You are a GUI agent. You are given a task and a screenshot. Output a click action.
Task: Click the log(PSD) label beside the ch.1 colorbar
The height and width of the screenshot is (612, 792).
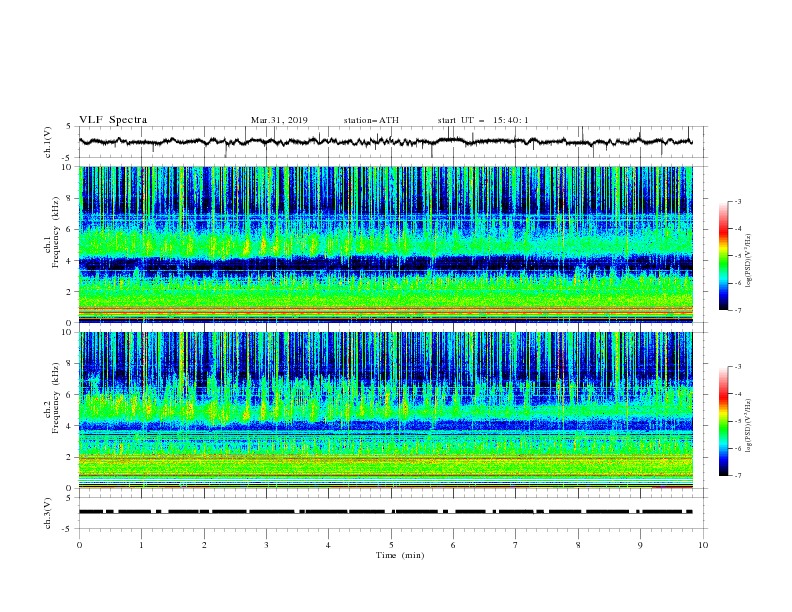point(749,261)
